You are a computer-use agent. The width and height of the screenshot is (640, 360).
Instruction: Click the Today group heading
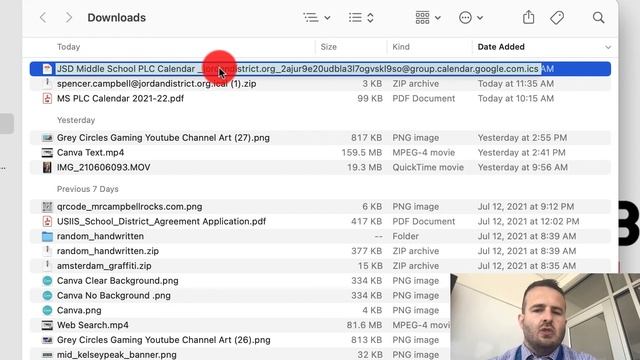tap(69, 47)
